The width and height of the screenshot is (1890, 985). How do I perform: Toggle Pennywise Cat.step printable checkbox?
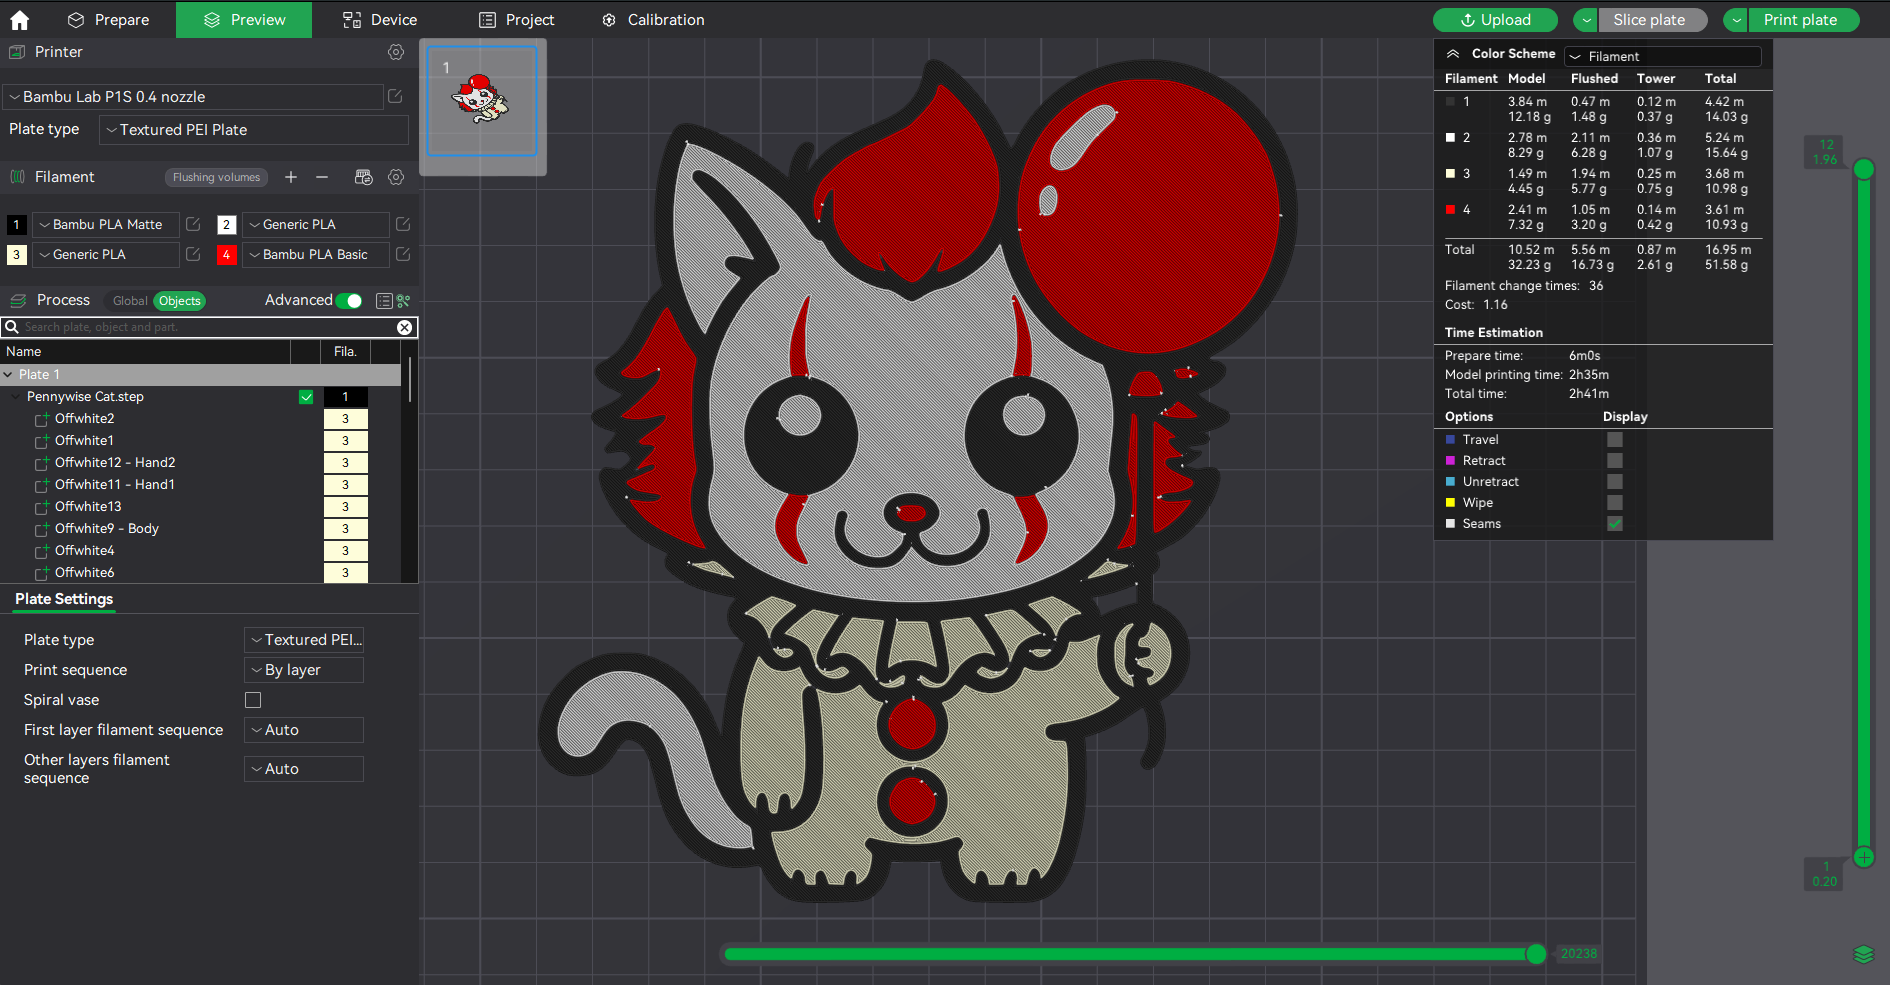[x=306, y=397]
